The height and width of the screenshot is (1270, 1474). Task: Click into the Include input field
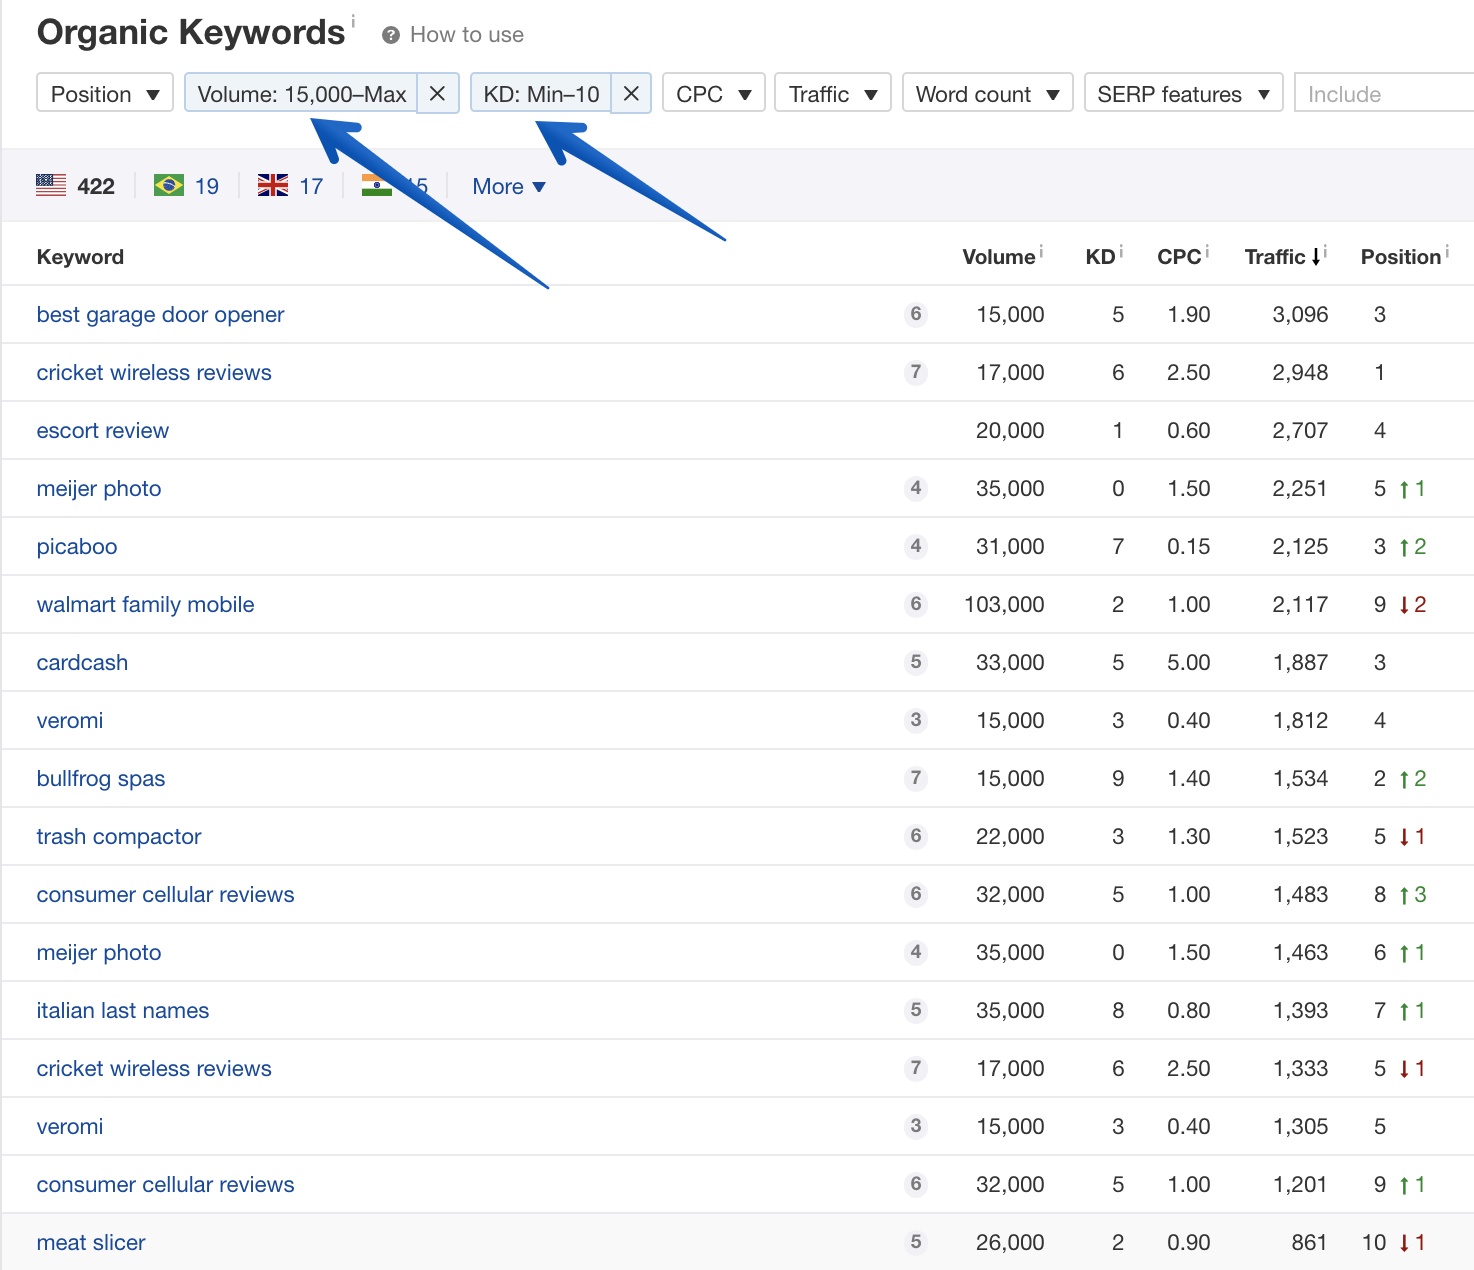1384,93
